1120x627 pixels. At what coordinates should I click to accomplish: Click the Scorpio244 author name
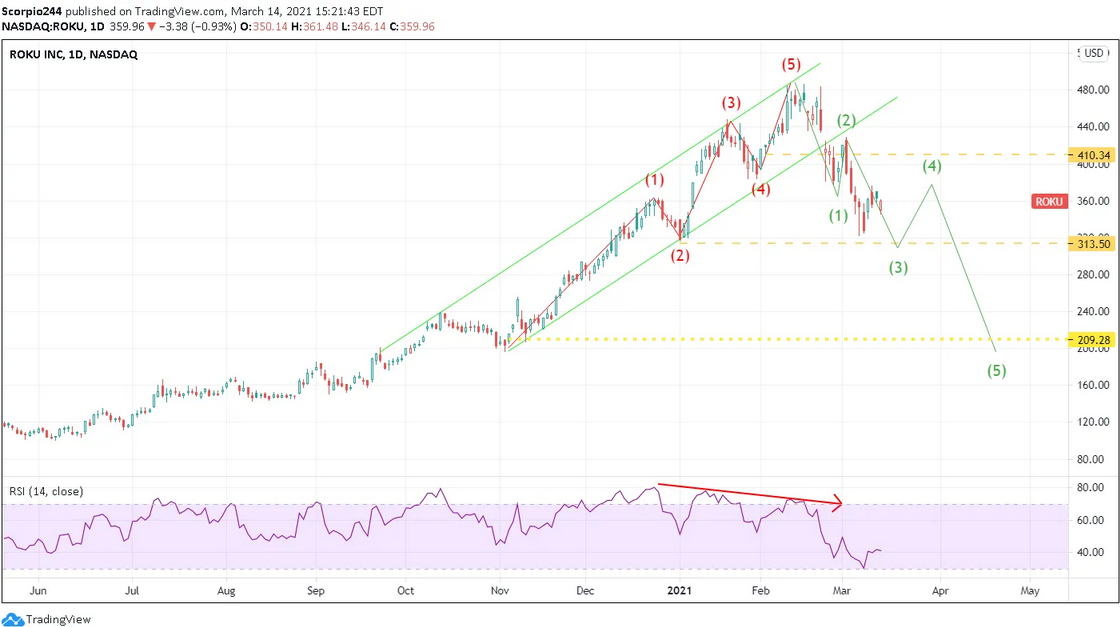click(x=31, y=11)
